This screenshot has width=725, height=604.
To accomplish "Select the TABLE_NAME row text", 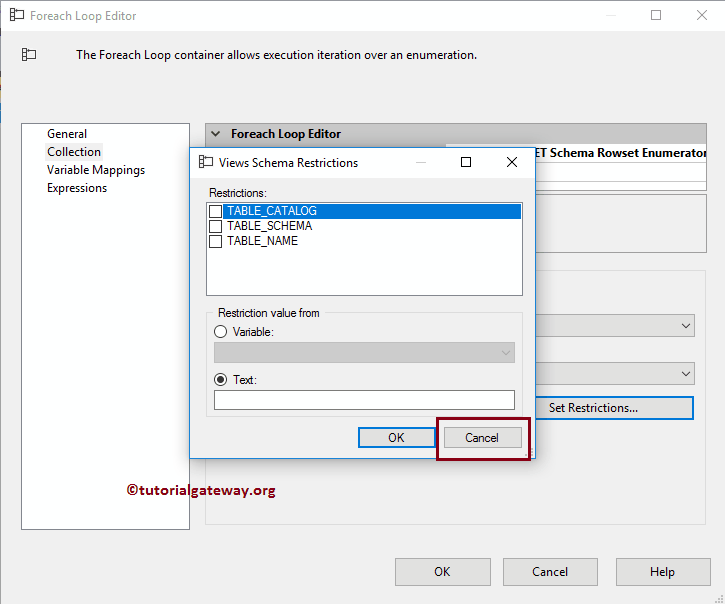I will pyautogui.click(x=262, y=241).
